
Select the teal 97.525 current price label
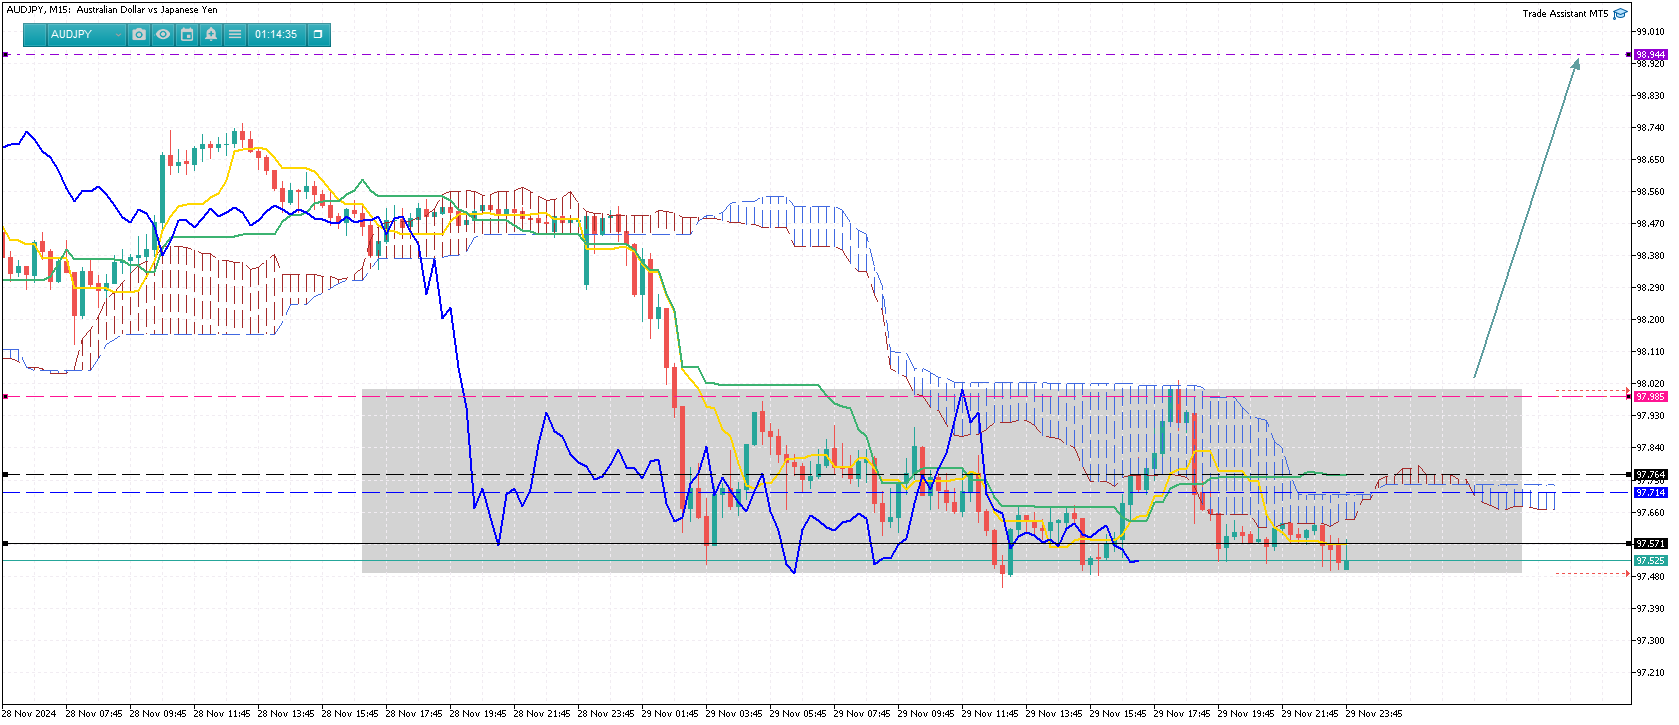[x=1650, y=561]
